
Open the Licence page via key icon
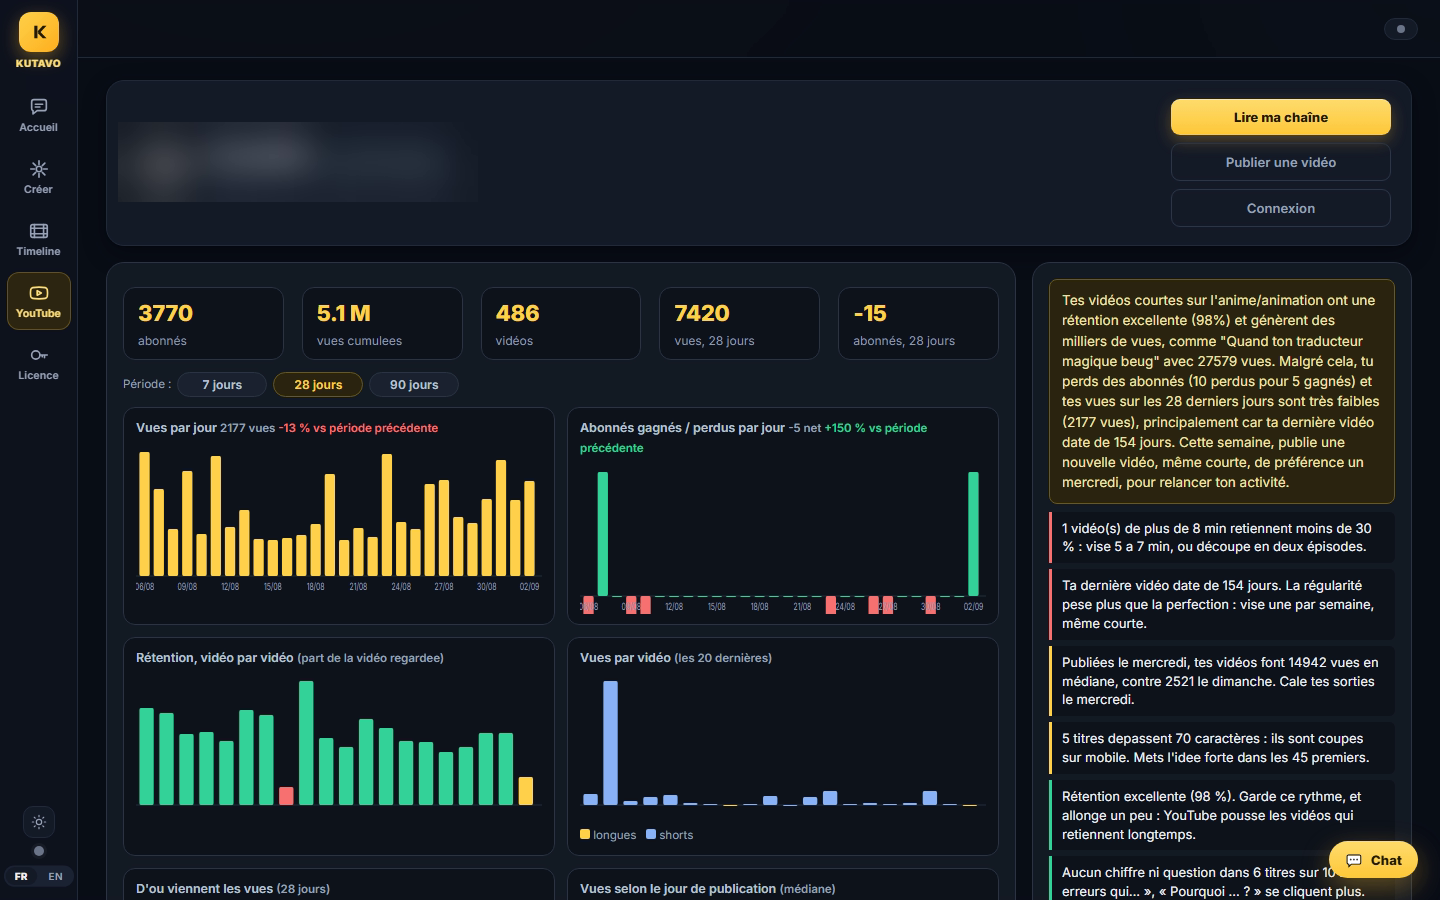tap(39, 363)
